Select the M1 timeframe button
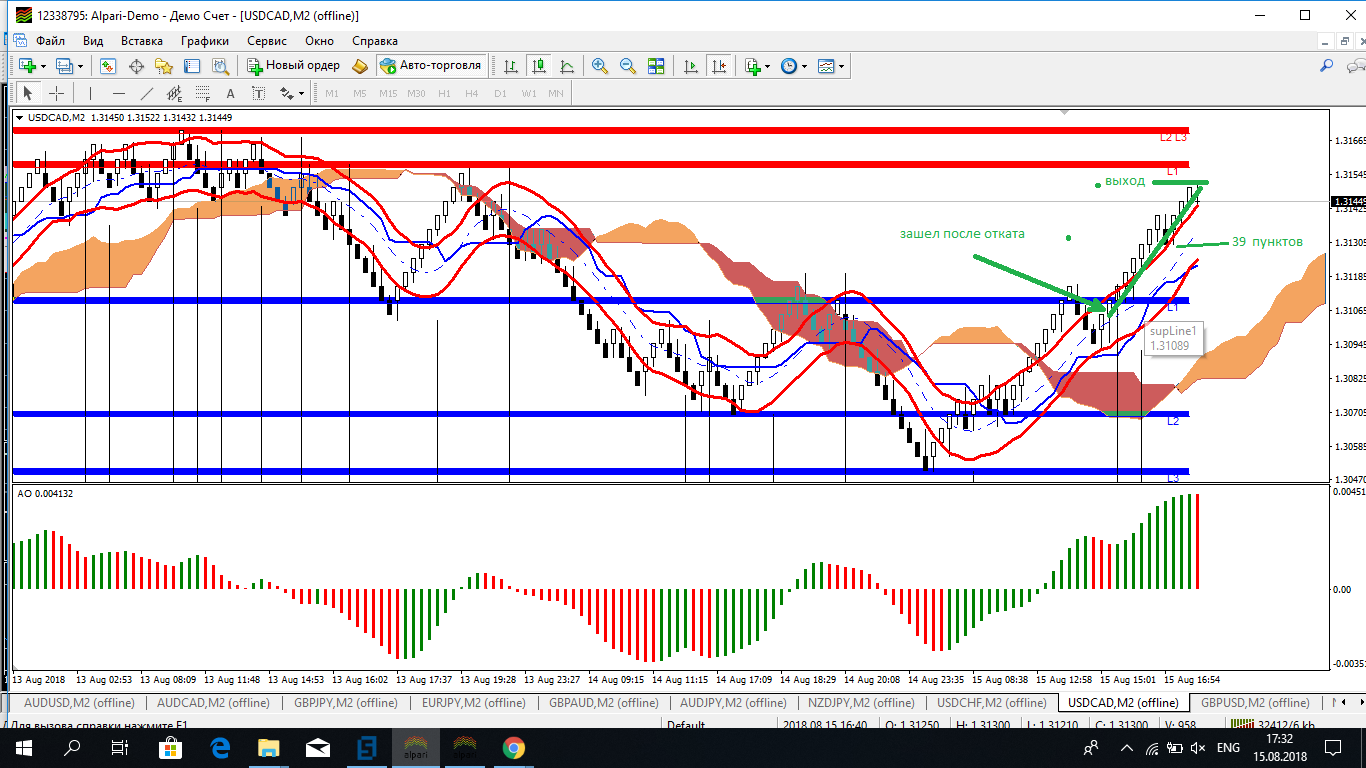Viewport: 1366px width, 768px height. [x=332, y=93]
